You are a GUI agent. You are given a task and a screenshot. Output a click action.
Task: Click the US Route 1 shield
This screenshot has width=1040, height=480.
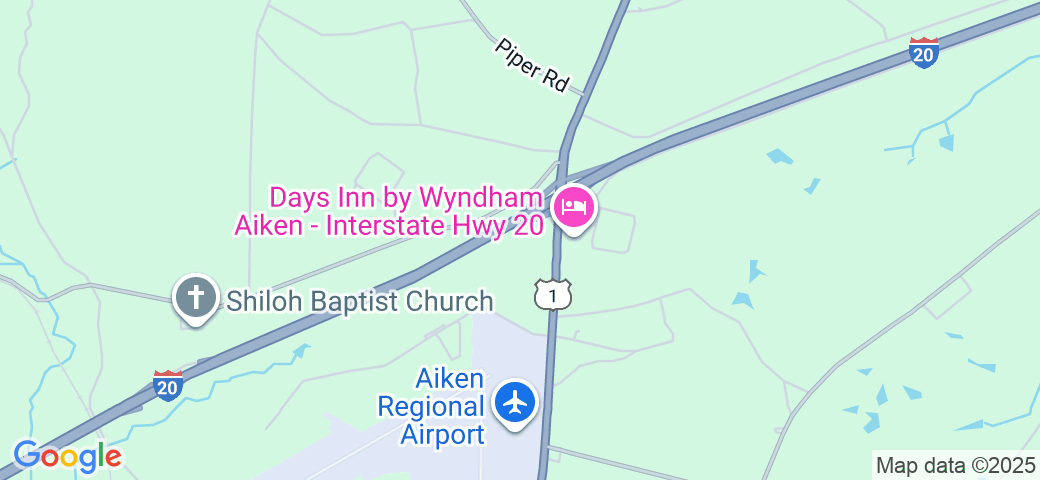(553, 294)
